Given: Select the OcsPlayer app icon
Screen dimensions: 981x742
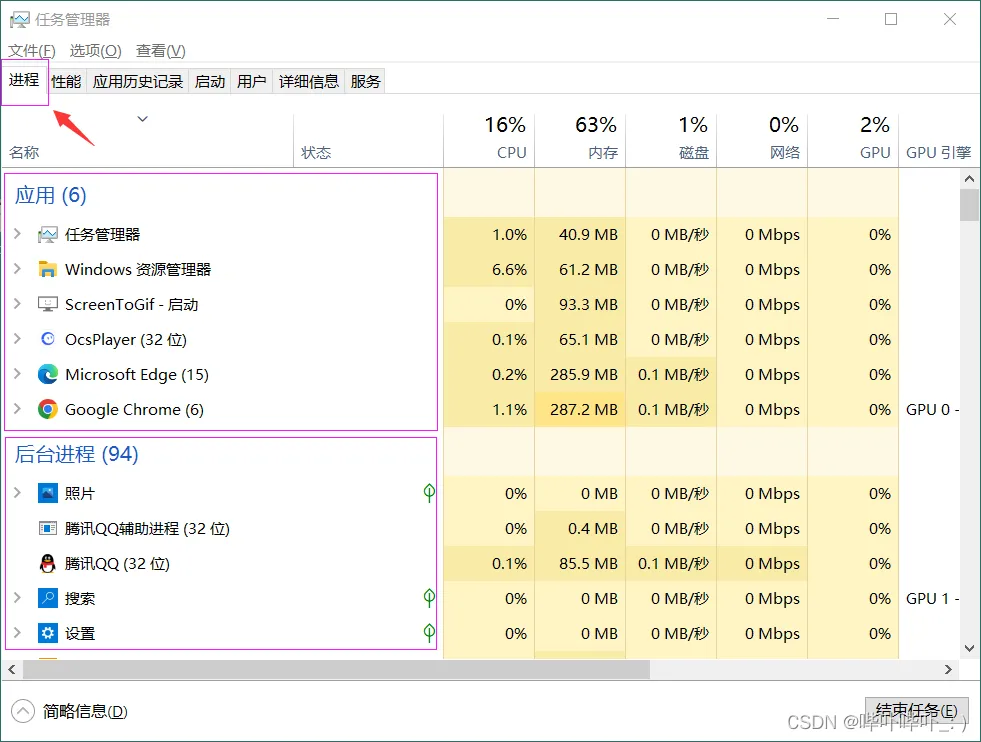Looking at the screenshot, I should tap(48, 339).
